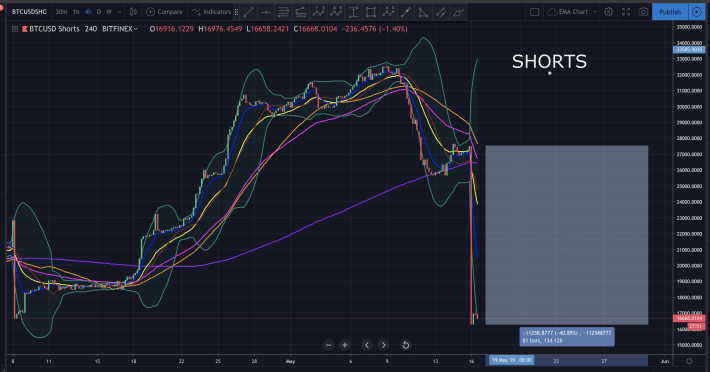Select the horizontal line tool
Image resolution: width=710 pixels, height=372 pixels.
[x=266, y=12]
